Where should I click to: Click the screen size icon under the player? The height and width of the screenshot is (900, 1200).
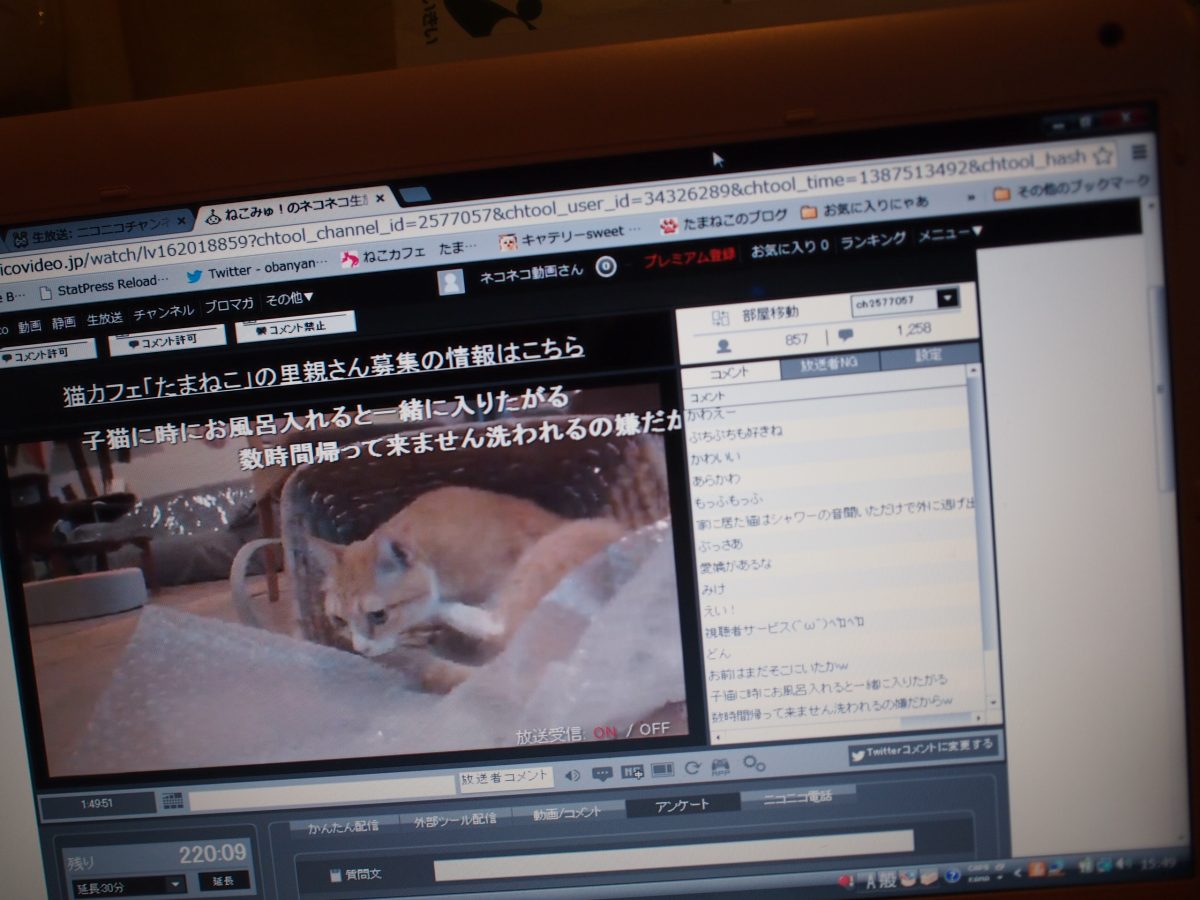662,770
